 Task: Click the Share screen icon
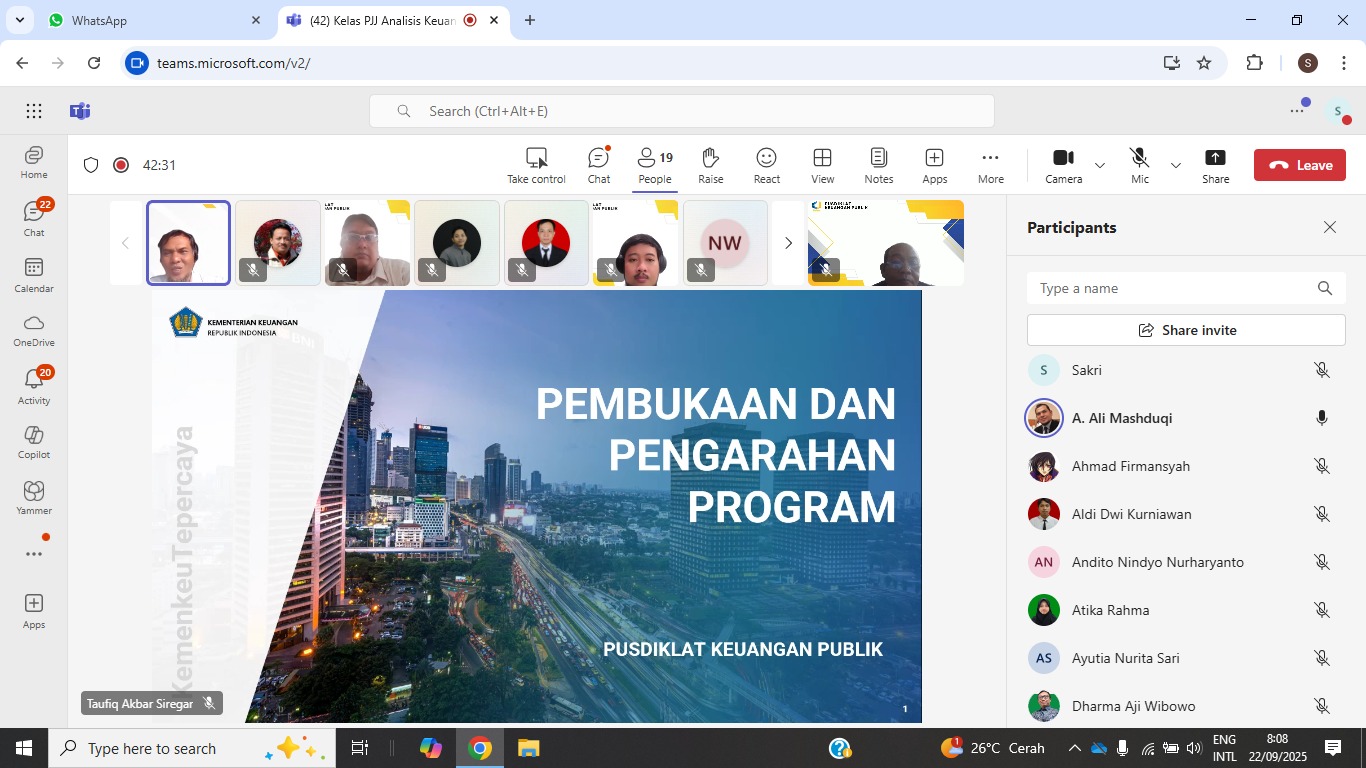[1216, 165]
